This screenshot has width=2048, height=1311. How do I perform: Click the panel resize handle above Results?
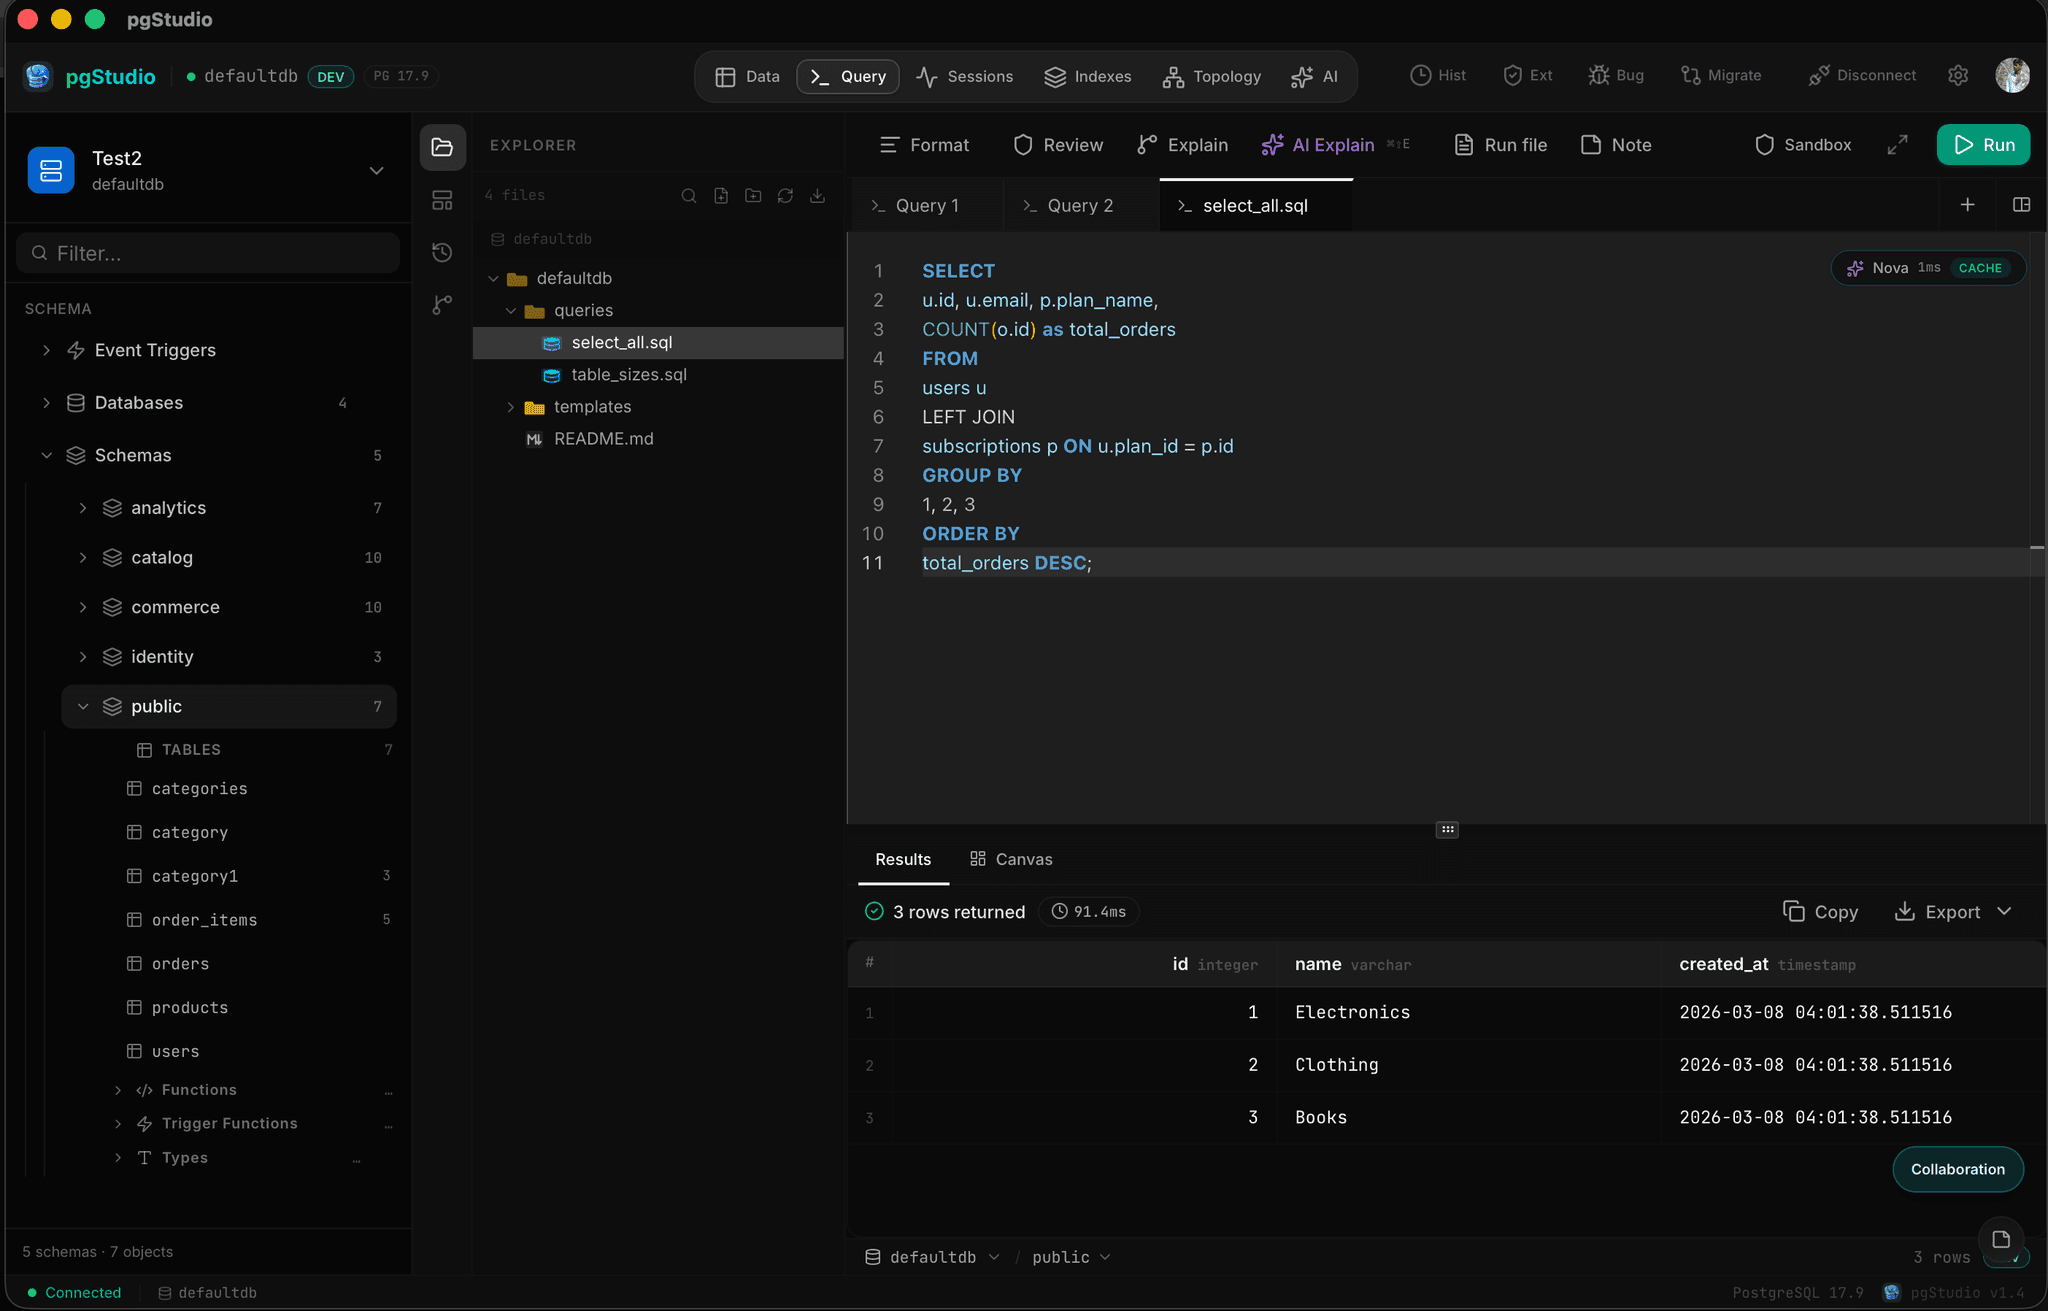pyautogui.click(x=1447, y=829)
